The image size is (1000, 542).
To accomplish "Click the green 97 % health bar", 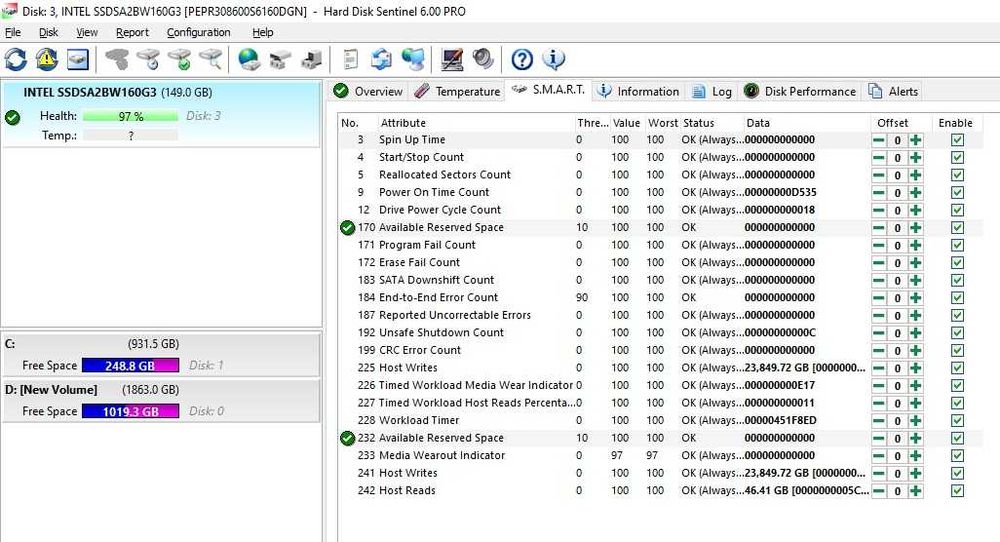I will click(131, 117).
